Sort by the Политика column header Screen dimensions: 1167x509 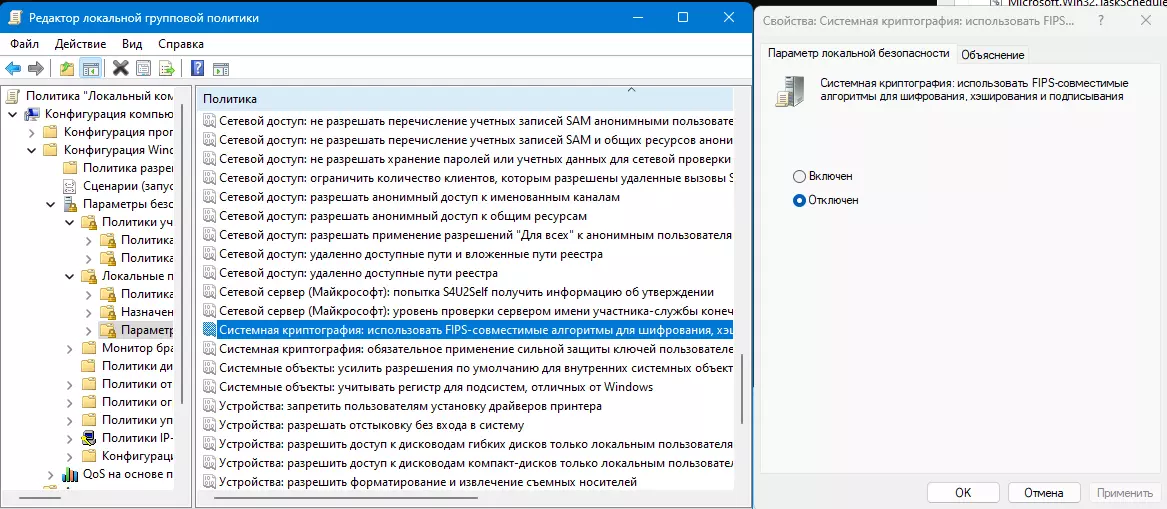[465, 98]
